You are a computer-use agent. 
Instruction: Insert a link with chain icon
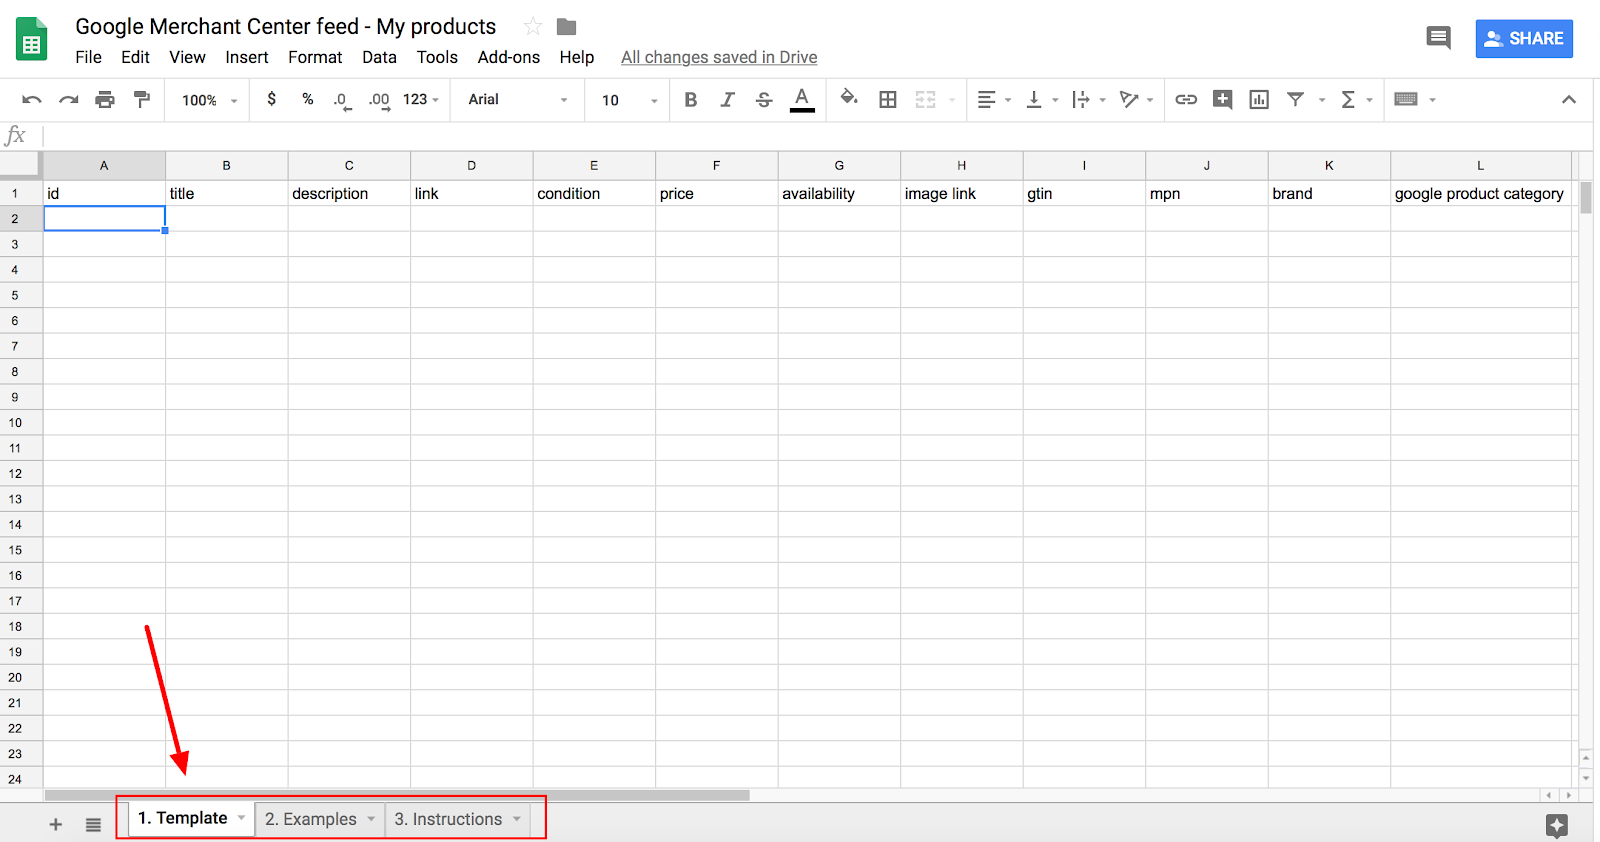click(x=1186, y=99)
